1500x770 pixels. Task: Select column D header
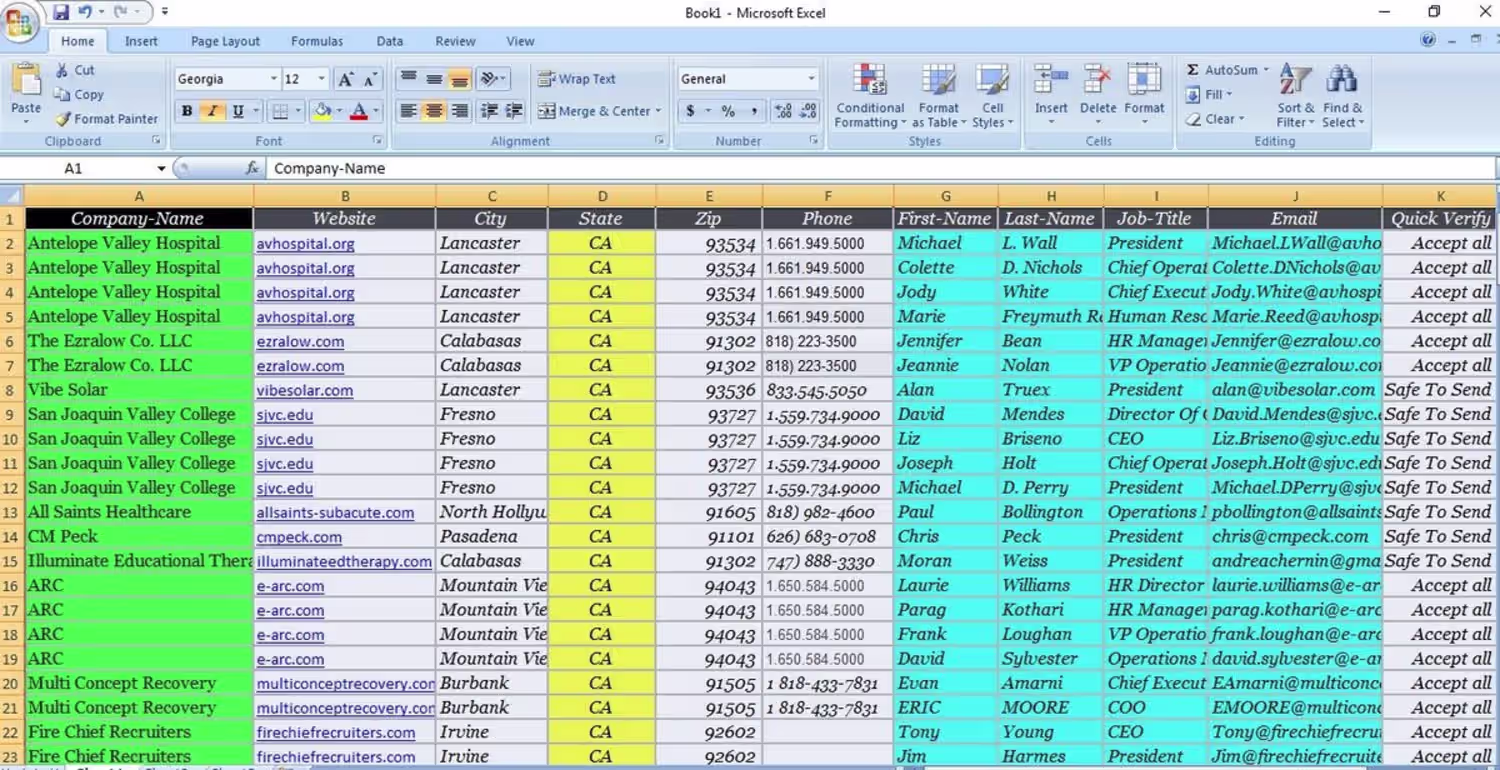[x=602, y=196]
